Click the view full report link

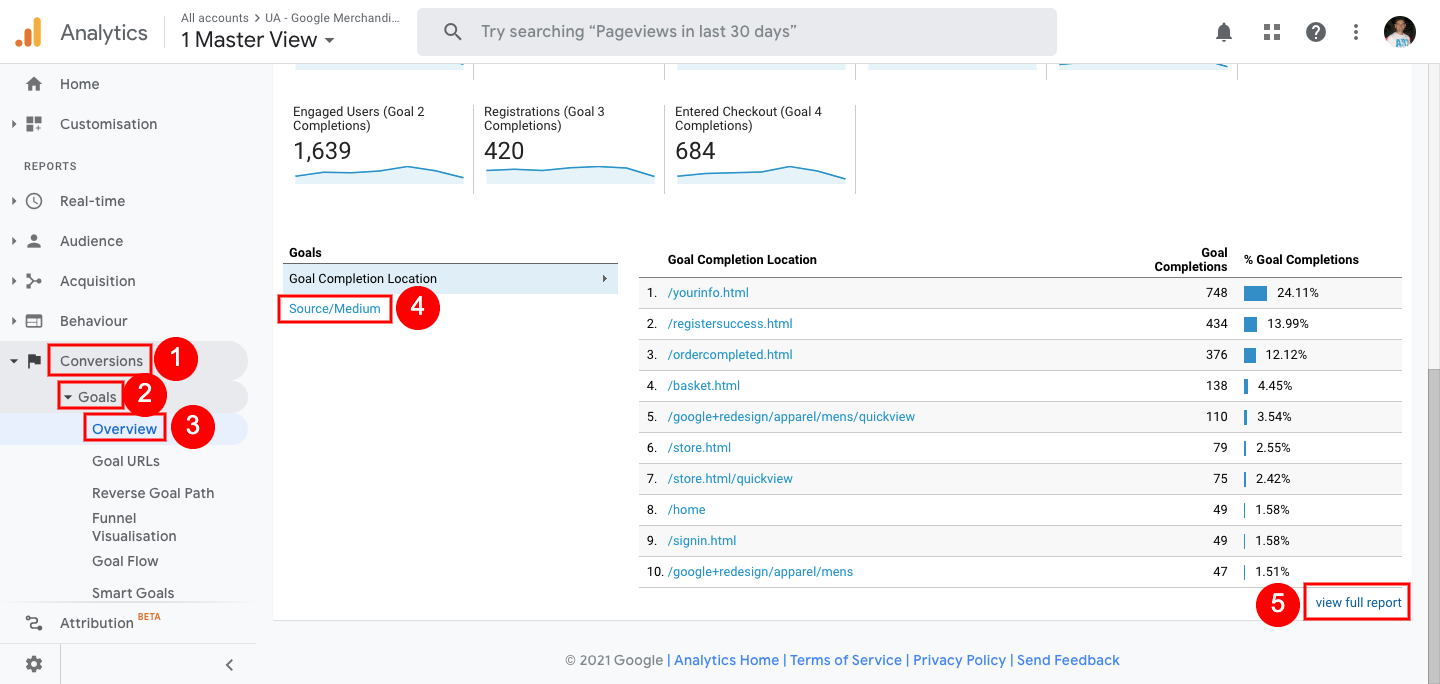pyautogui.click(x=1358, y=603)
